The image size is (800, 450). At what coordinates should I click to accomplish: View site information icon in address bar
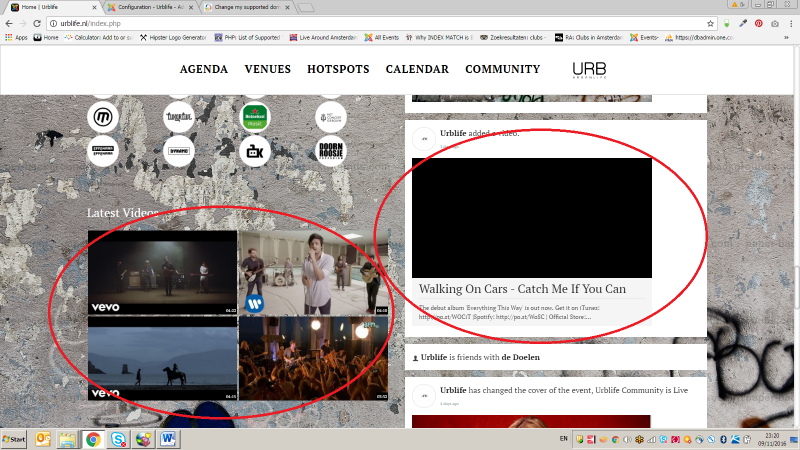(54, 23)
